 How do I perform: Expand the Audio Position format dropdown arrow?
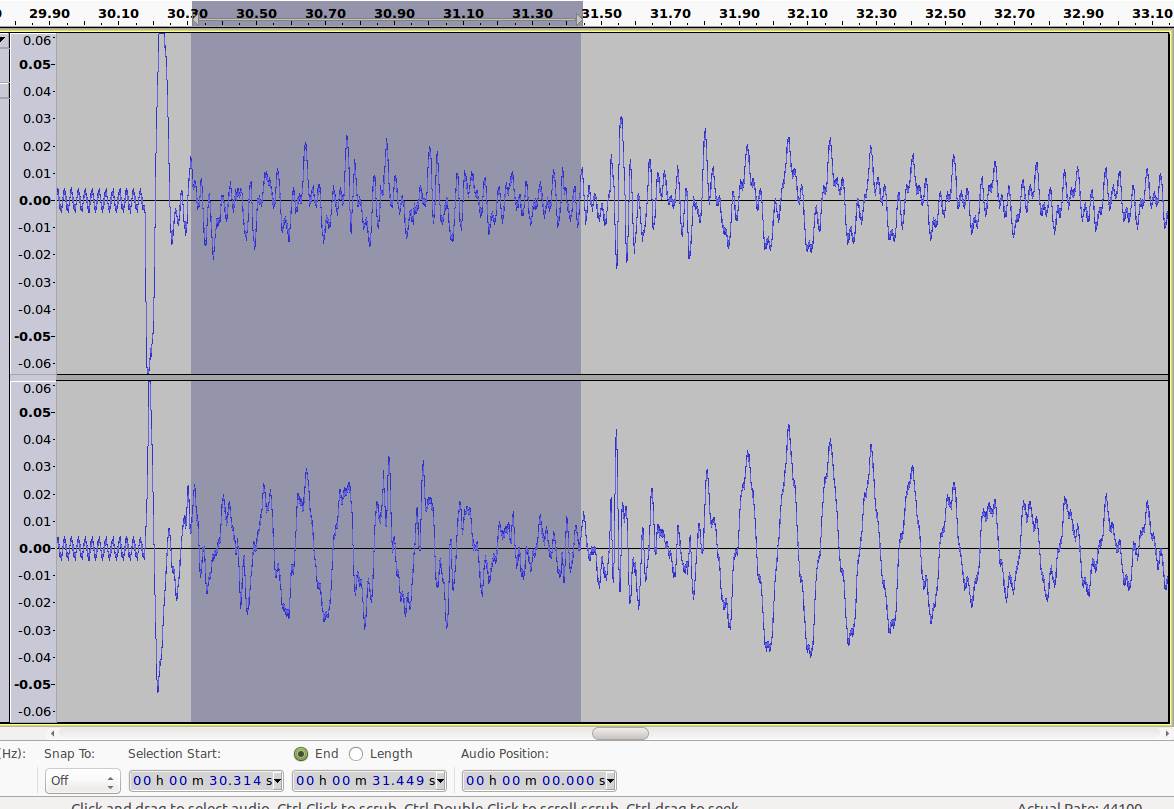[610, 780]
